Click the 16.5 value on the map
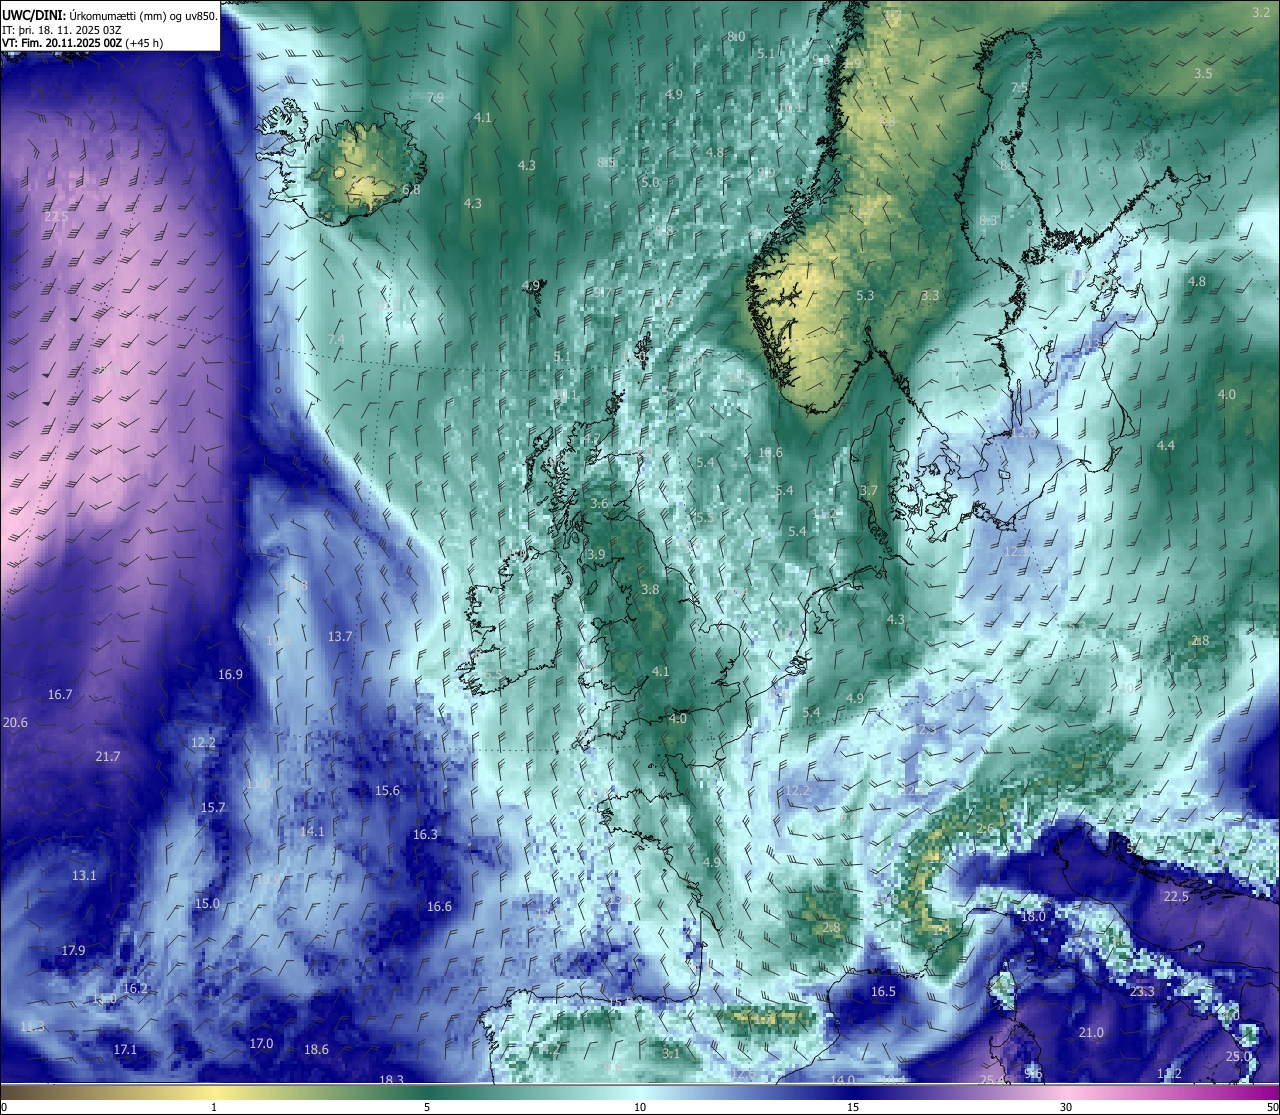This screenshot has height=1115, width=1280. click(883, 992)
